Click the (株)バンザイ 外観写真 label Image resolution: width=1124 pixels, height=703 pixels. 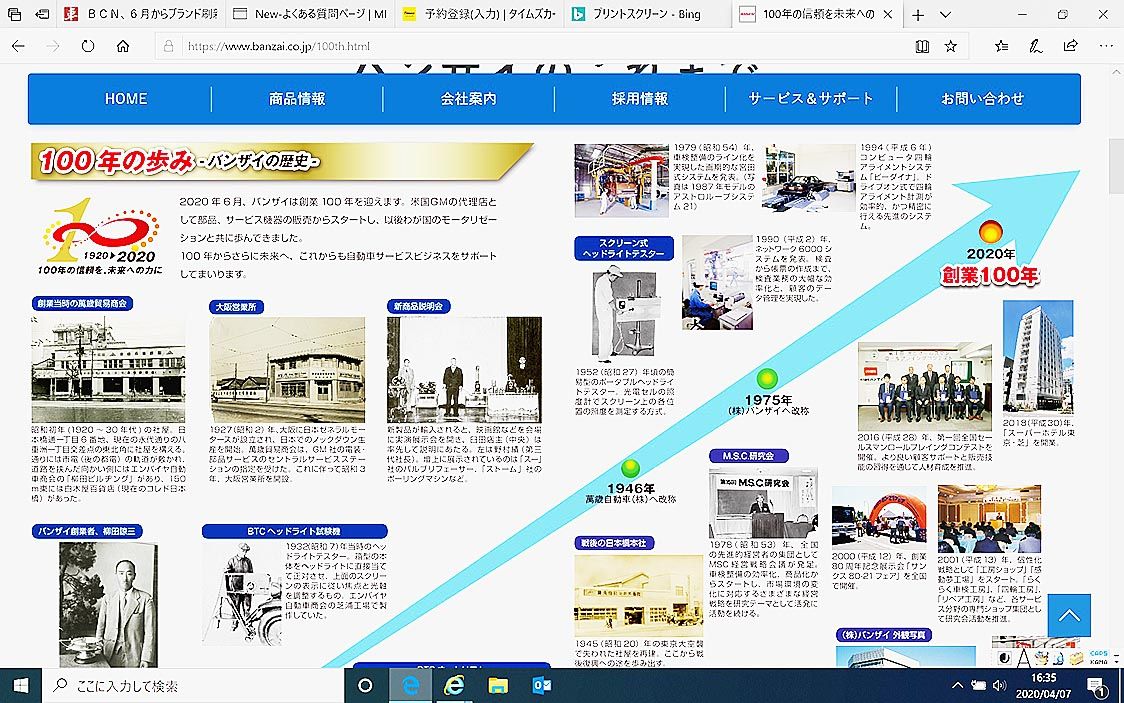point(884,635)
